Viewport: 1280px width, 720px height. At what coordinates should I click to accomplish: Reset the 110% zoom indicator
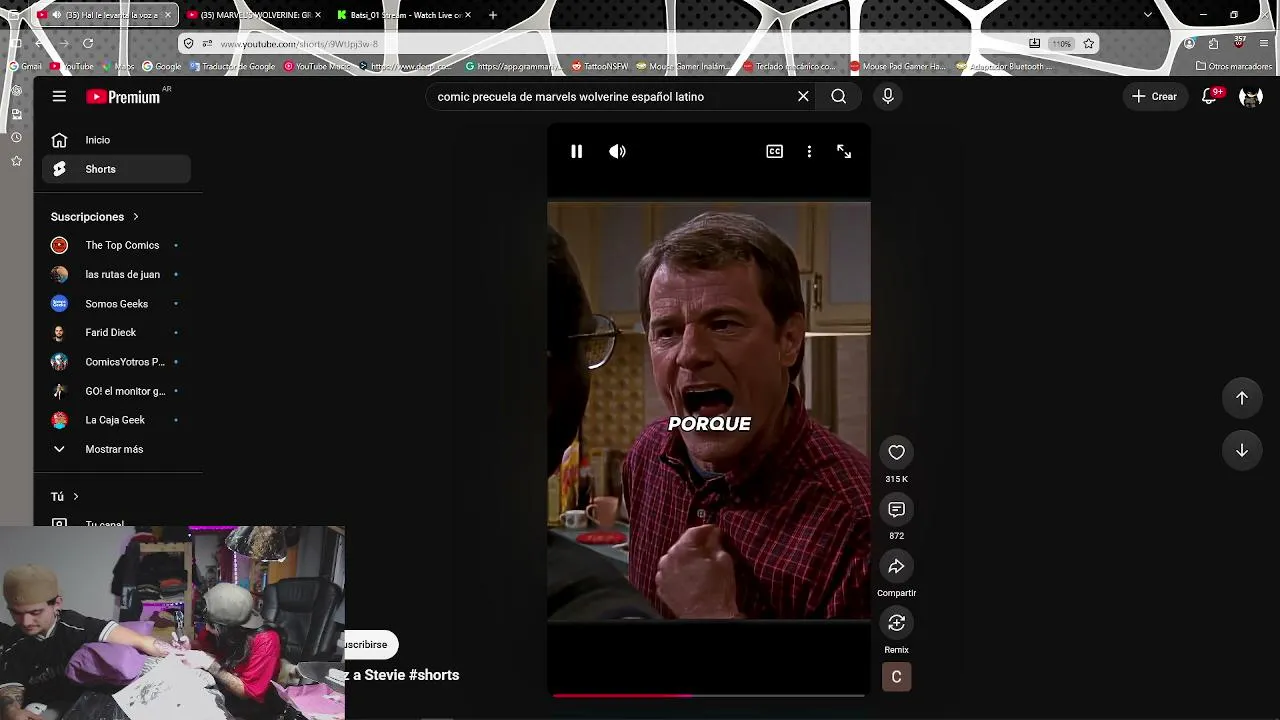(1062, 44)
